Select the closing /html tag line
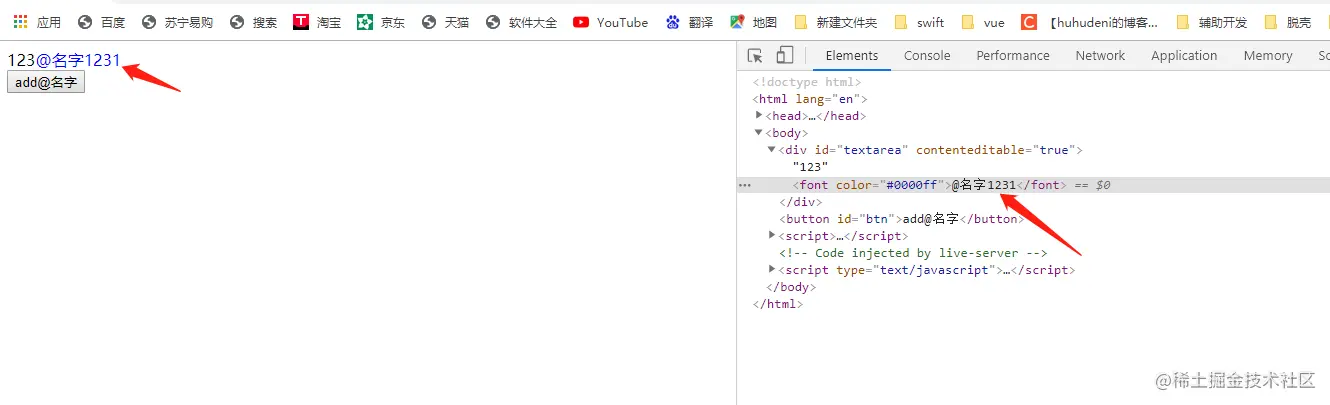 point(778,304)
